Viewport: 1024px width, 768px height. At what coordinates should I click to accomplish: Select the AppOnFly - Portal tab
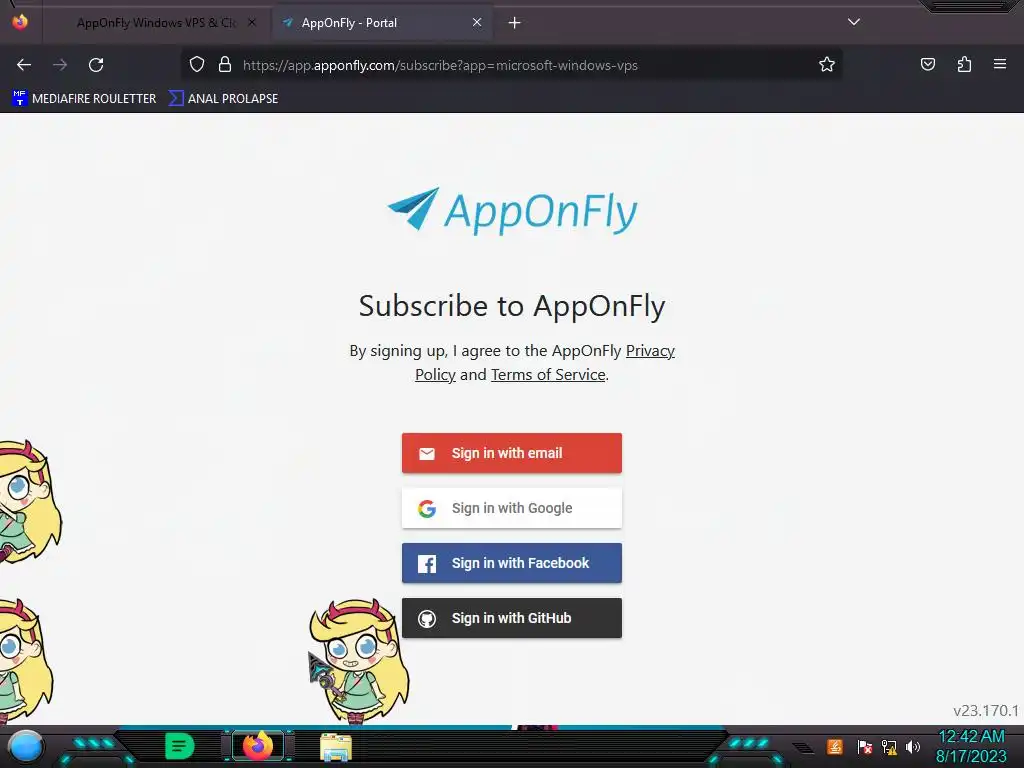(x=382, y=23)
